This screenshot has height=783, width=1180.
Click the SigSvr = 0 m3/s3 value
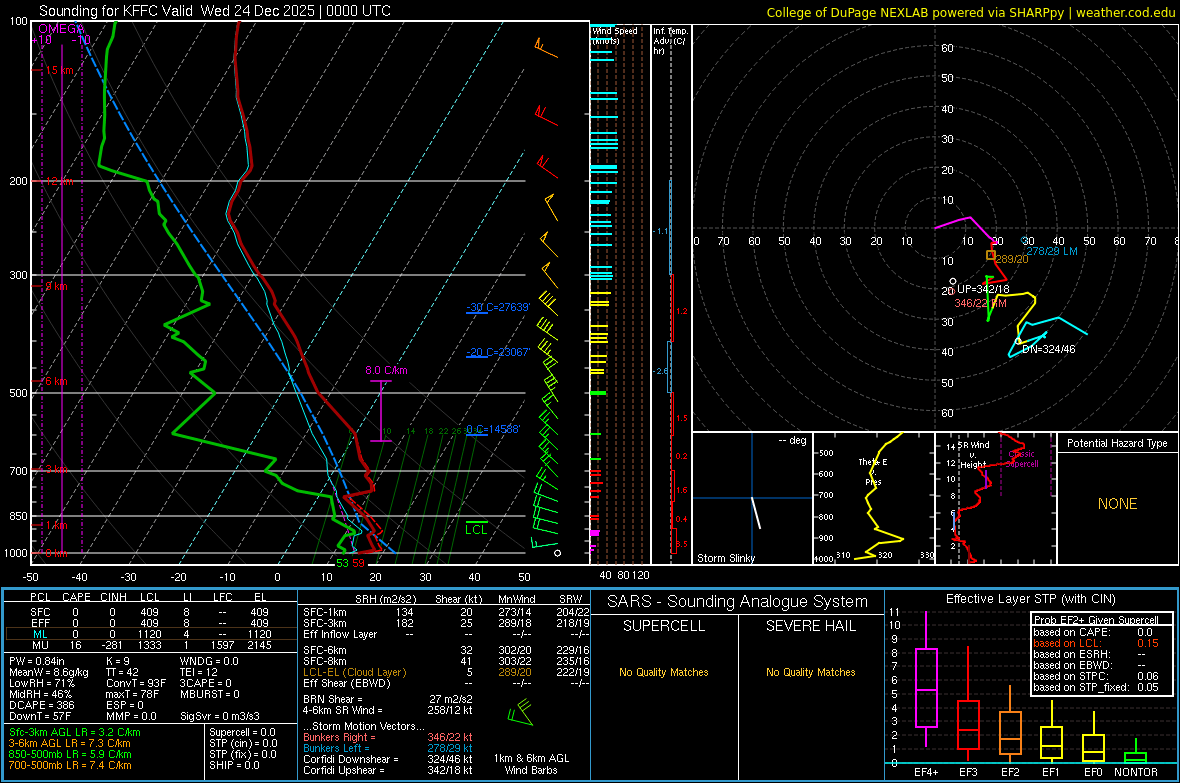pos(220,716)
